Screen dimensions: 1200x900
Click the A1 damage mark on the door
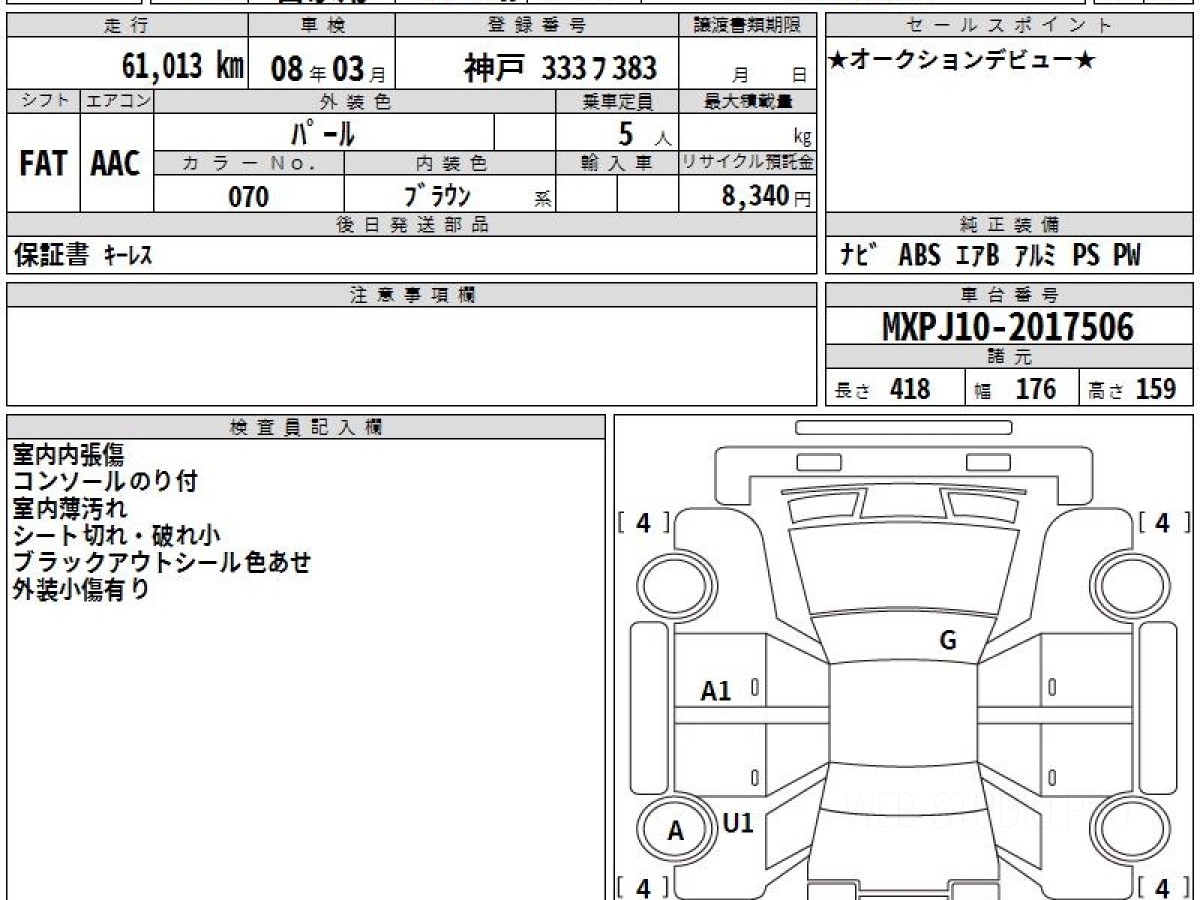click(x=716, y=690)
